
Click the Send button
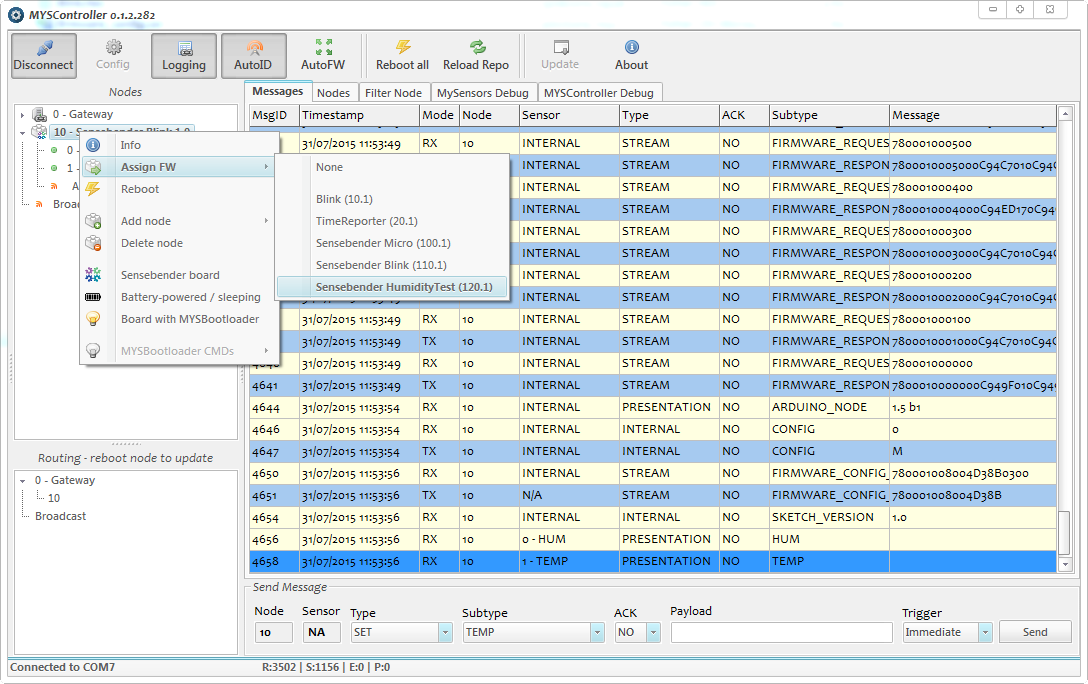[1034, 632]
